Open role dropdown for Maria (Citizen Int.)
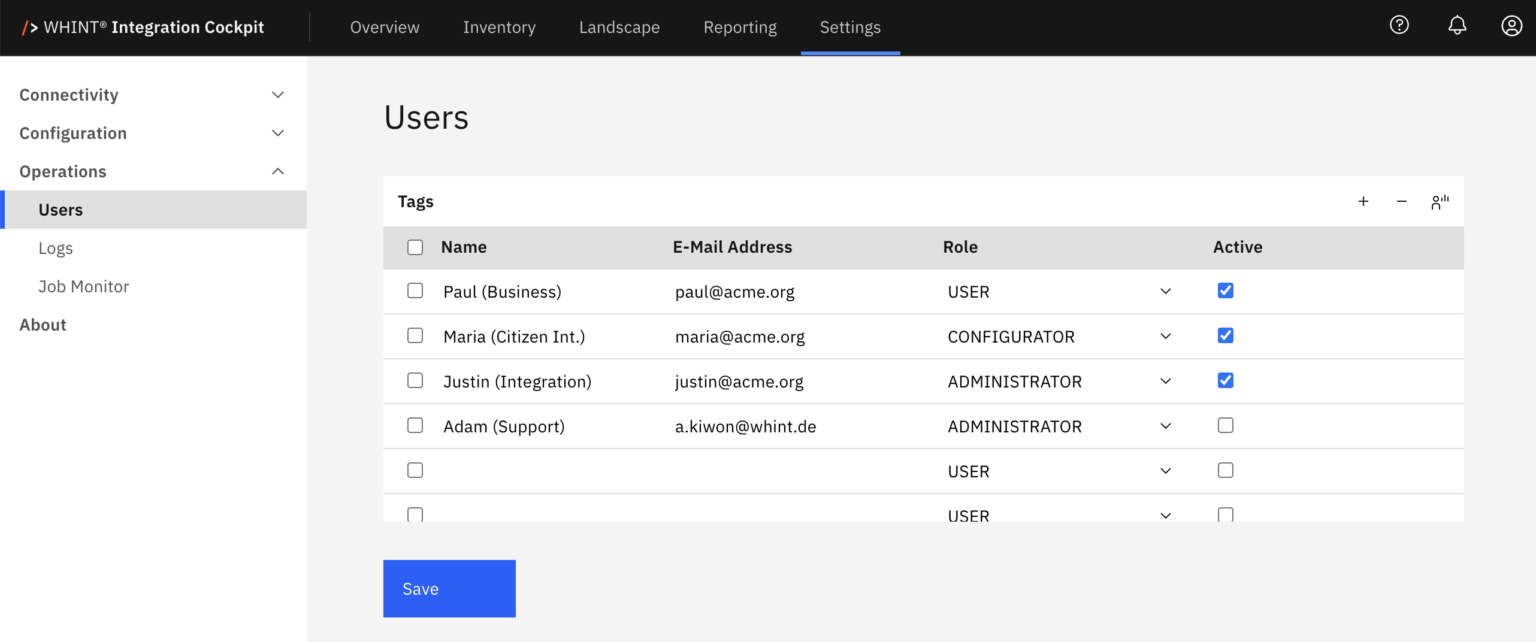1536x642 pixels. [1165, 336]
